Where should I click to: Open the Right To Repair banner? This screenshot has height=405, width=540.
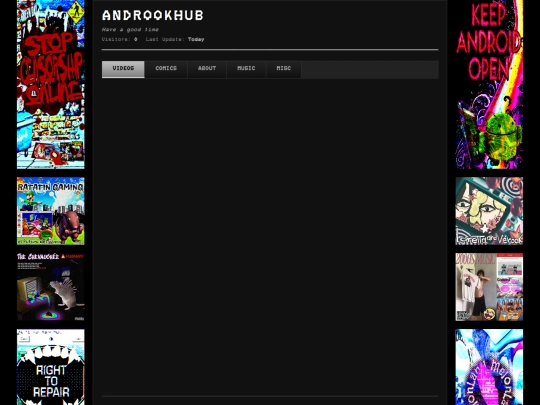(51, 367)
